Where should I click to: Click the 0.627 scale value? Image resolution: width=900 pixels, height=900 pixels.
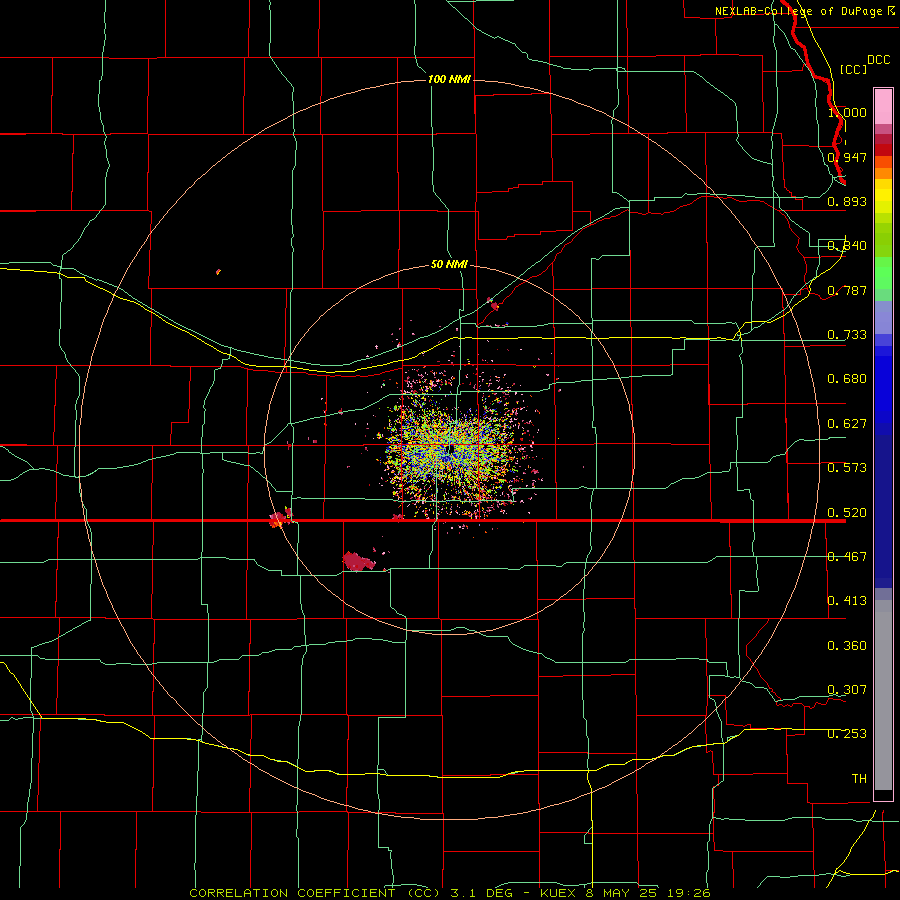847,424
